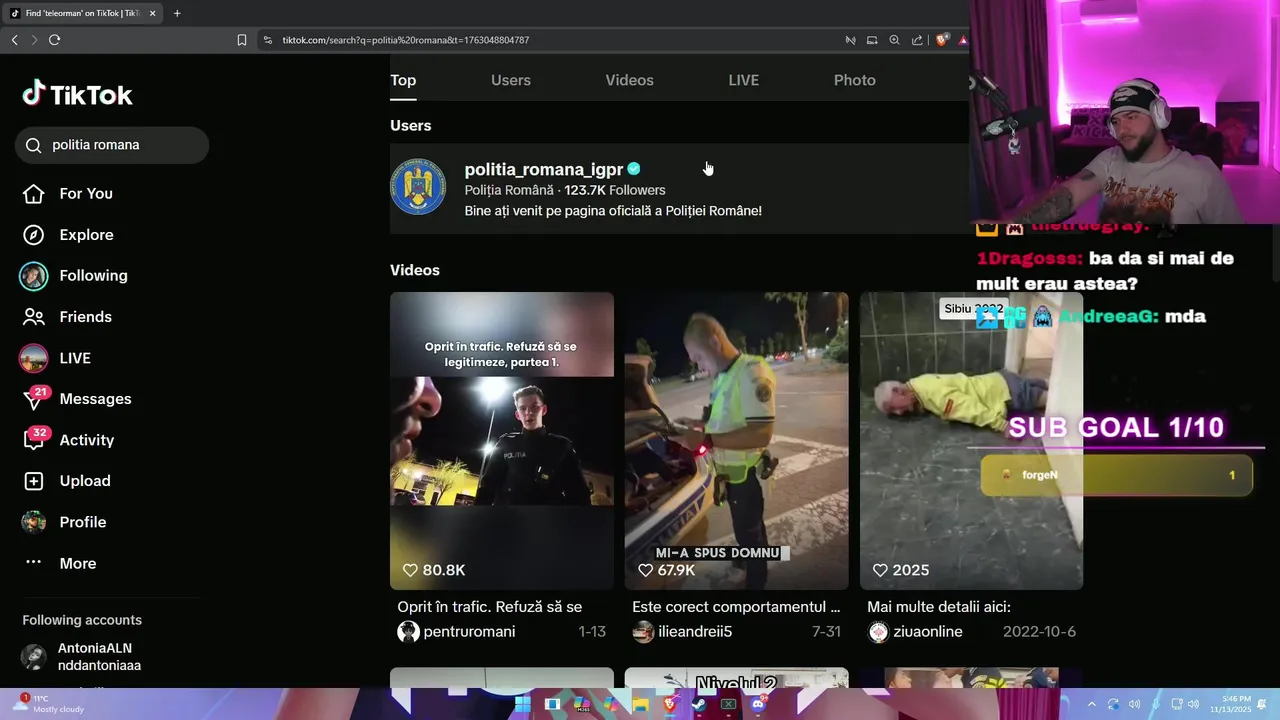Click the More three-dots icon
The image size is (1280, 720).
coord(34,563)
